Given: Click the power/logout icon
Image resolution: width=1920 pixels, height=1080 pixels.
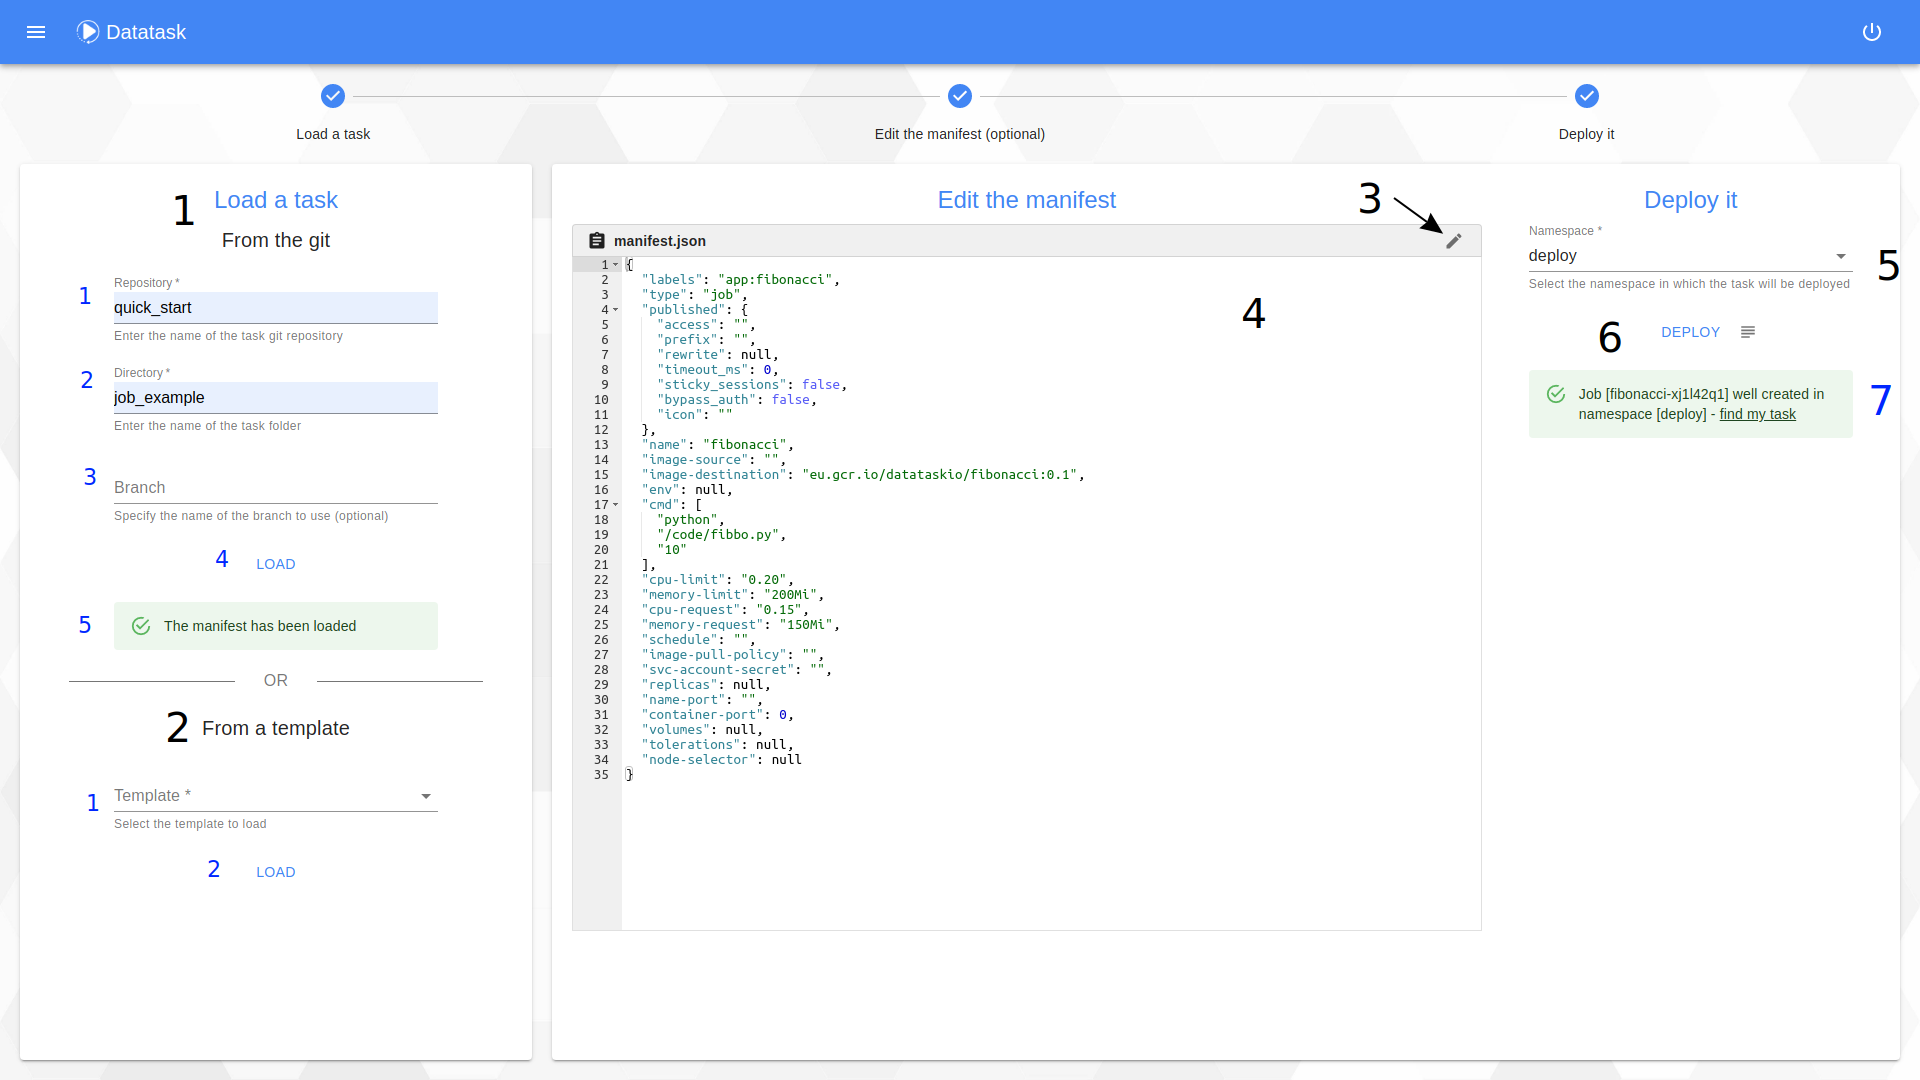Looking at the screenshot, I should click(x=1873, y=32).
